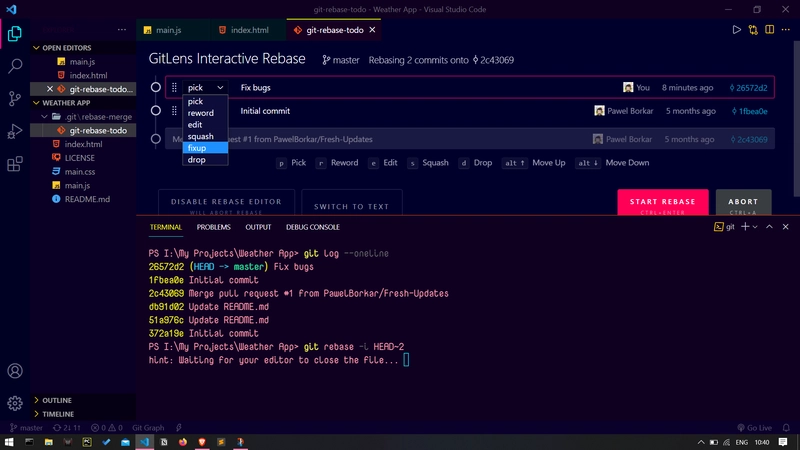
Task: Open the new terminal dropdown arrow
Action: pyautogui.click(x=756, y=227)
